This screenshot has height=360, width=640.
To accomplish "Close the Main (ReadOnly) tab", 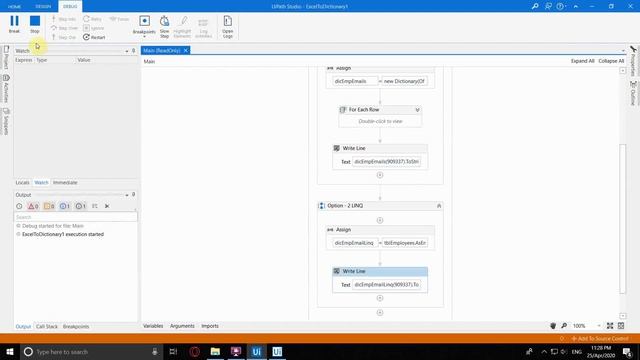I will click(186, 50).
